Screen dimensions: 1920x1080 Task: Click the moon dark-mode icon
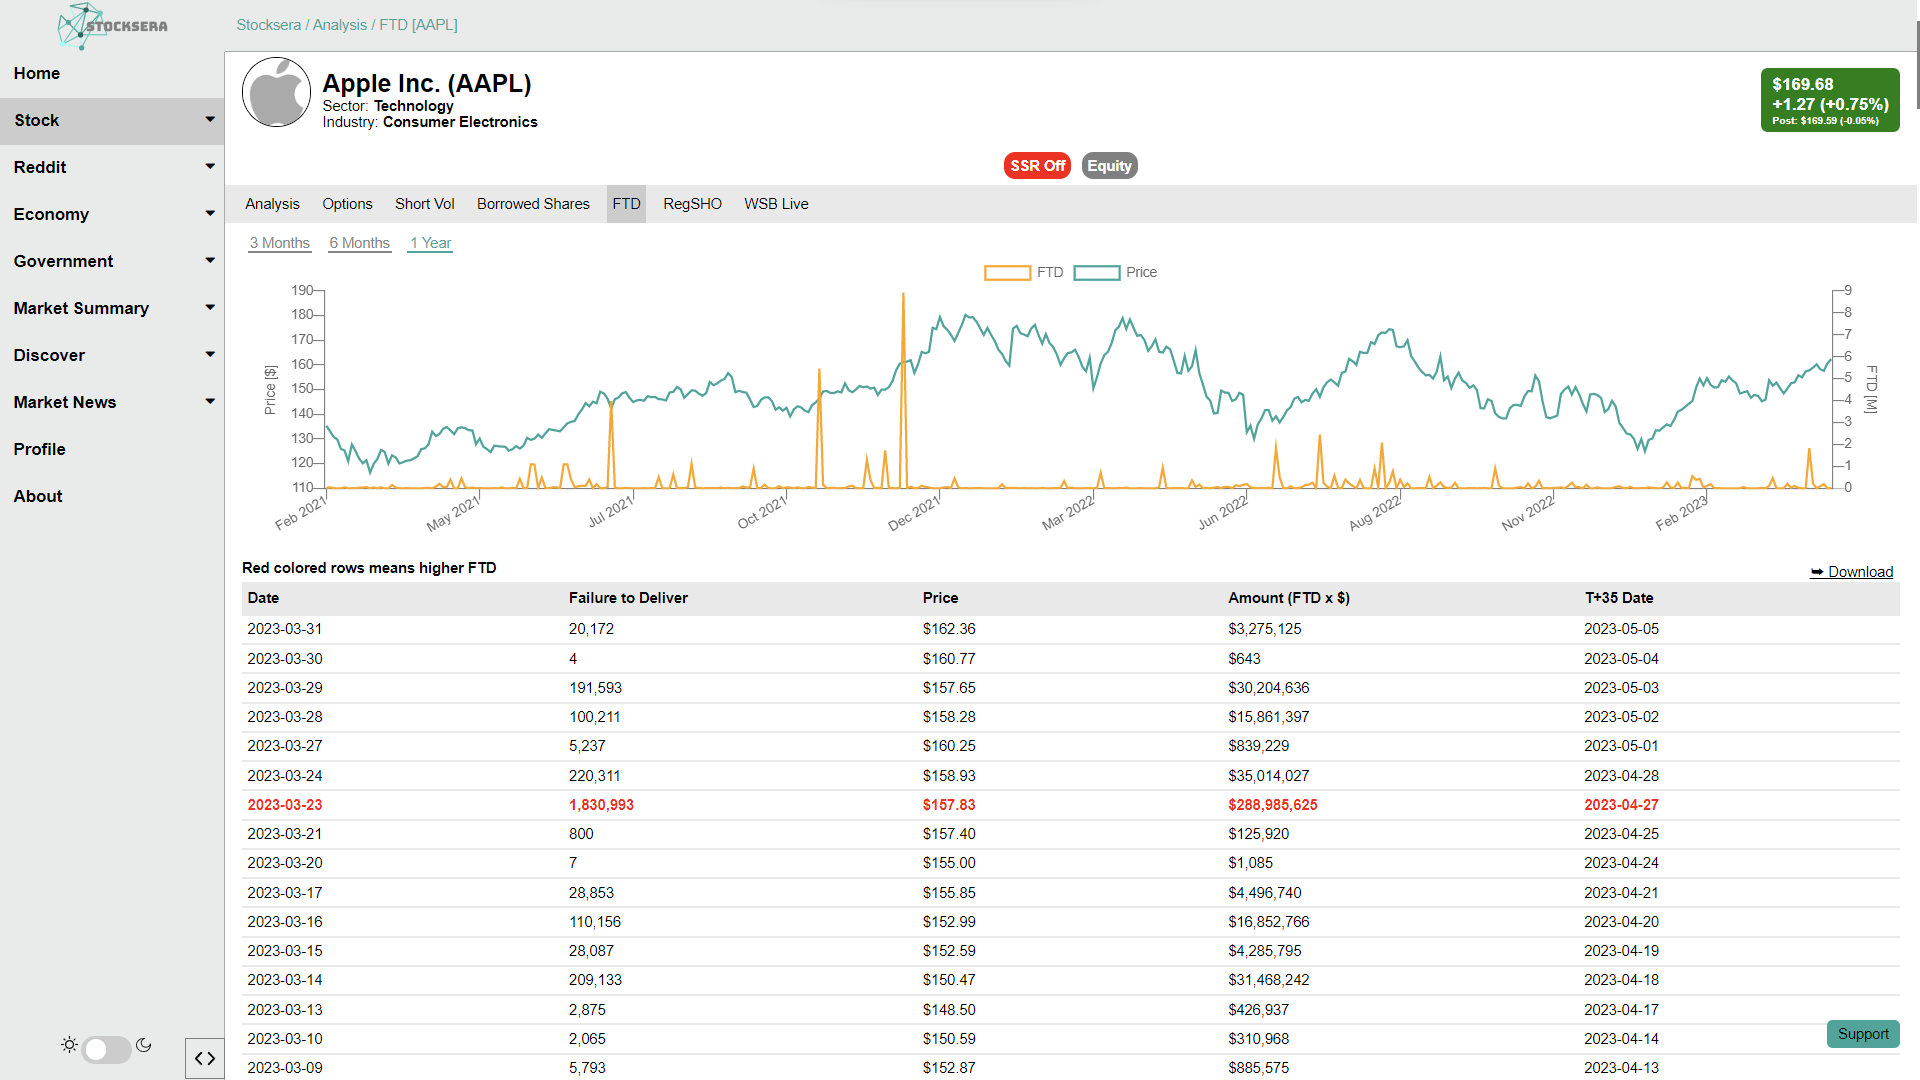(144, 1045)
